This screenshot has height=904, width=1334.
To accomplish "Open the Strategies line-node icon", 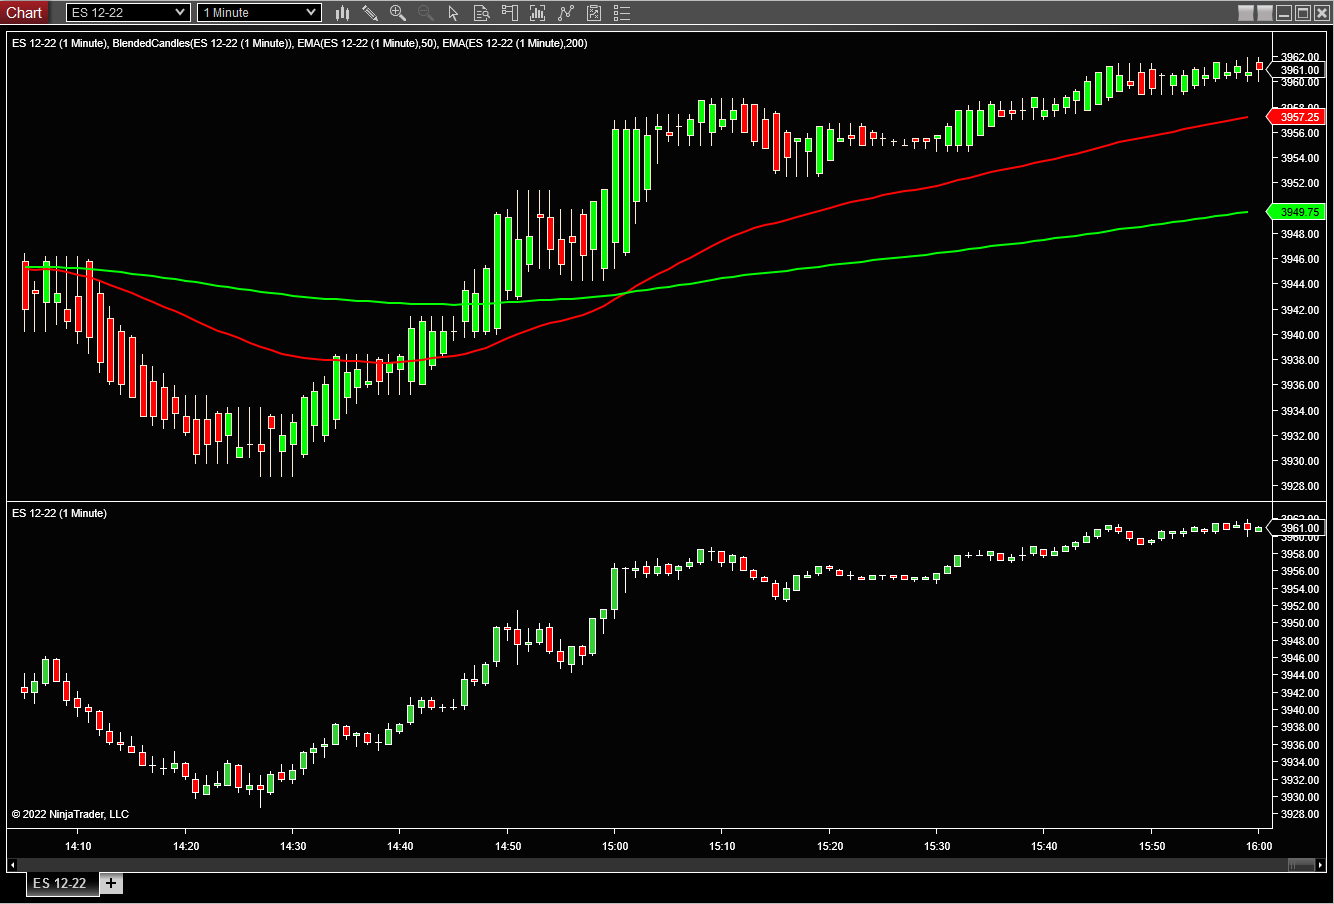I will tap(566, 13).
